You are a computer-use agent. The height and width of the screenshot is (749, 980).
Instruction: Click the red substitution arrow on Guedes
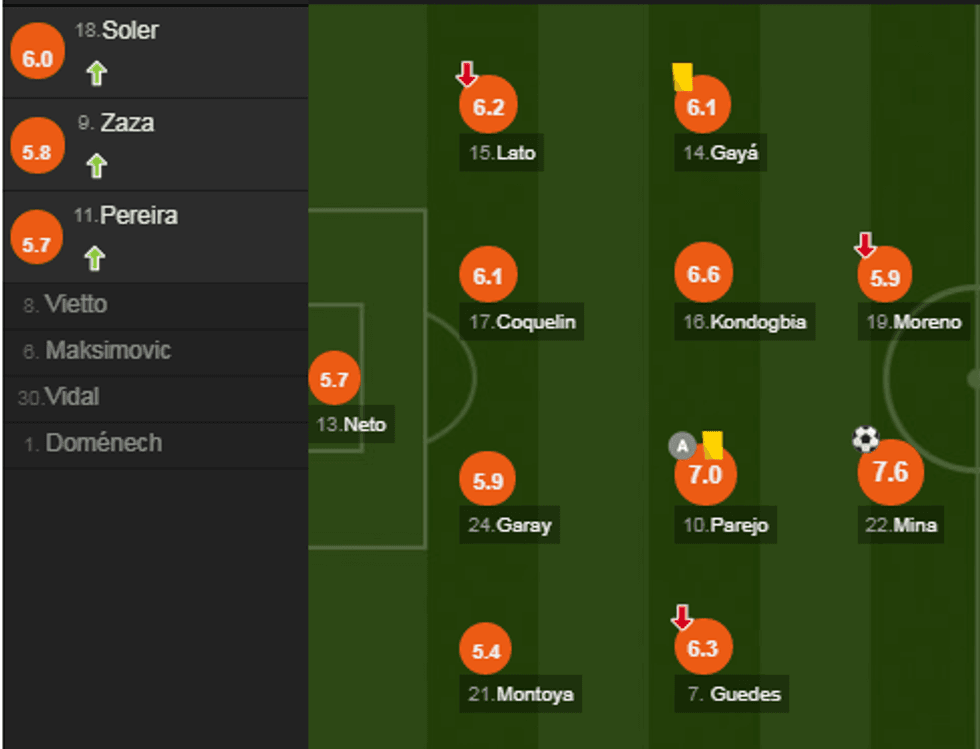pyautogui.click(x=682, y=618)
